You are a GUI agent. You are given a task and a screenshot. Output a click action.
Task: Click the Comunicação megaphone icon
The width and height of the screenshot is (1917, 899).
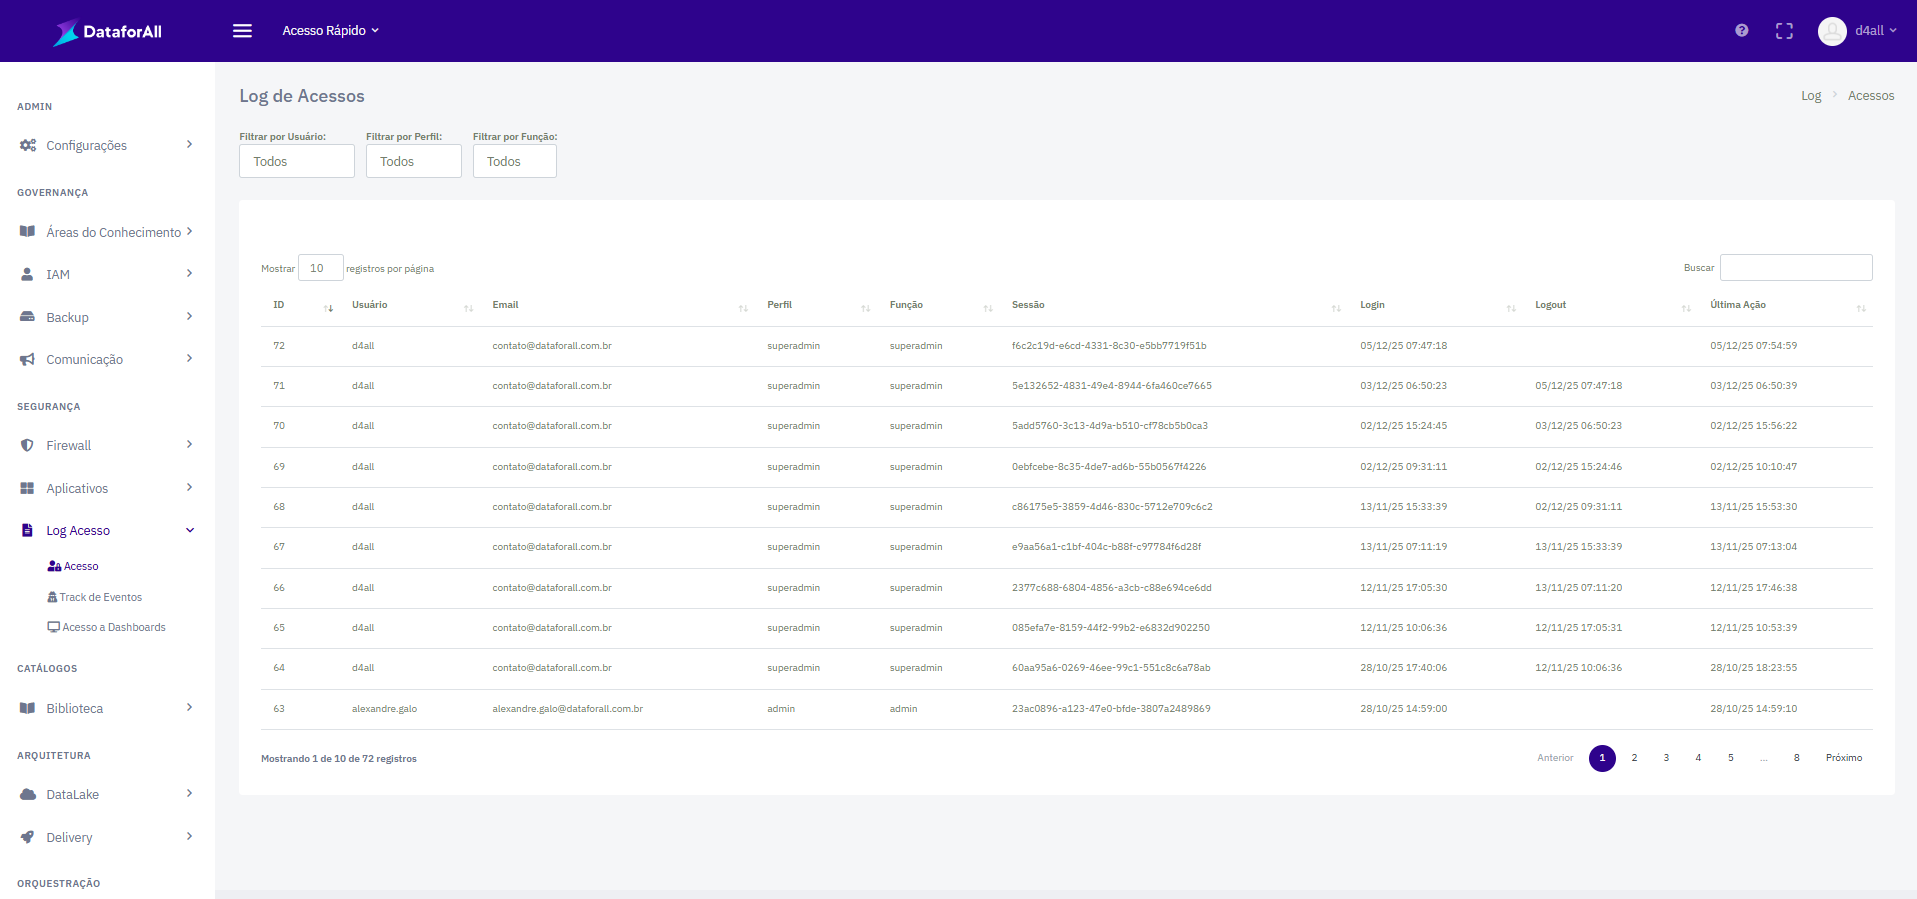(27, 360)
